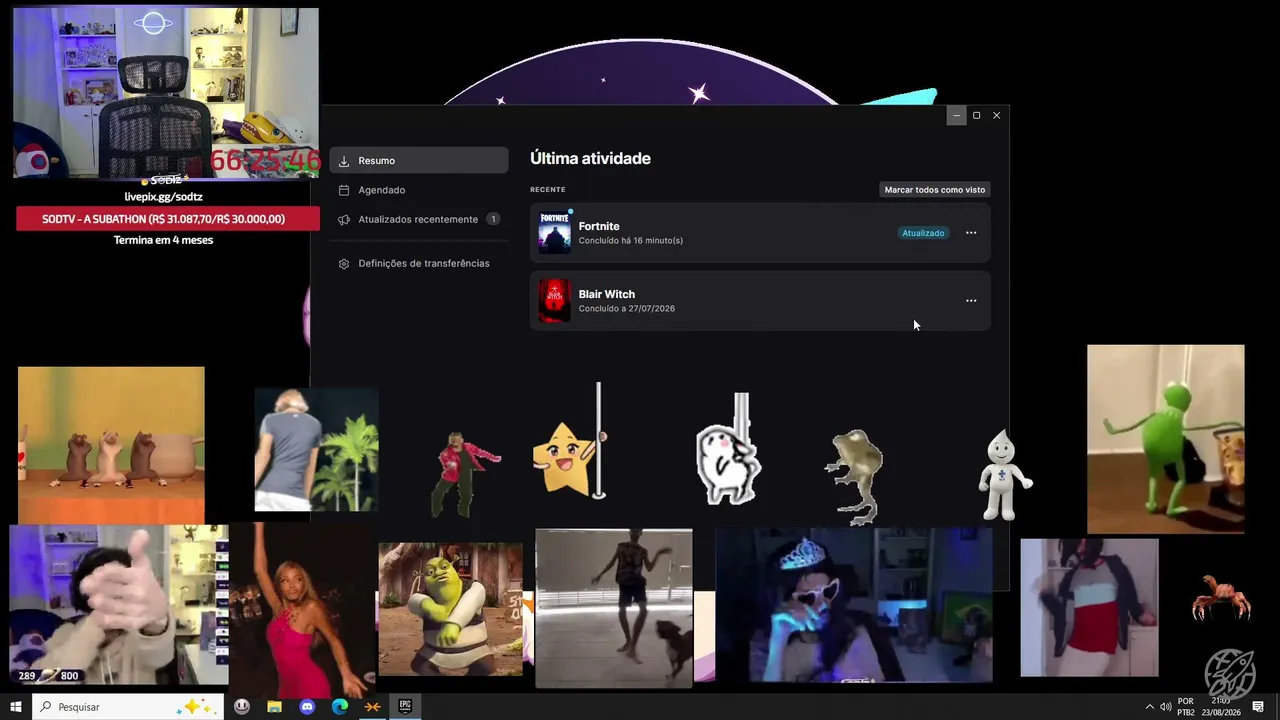Open the Resumo downloads section
Viewport: 1280px width, 720px height.
coord(419,160)
